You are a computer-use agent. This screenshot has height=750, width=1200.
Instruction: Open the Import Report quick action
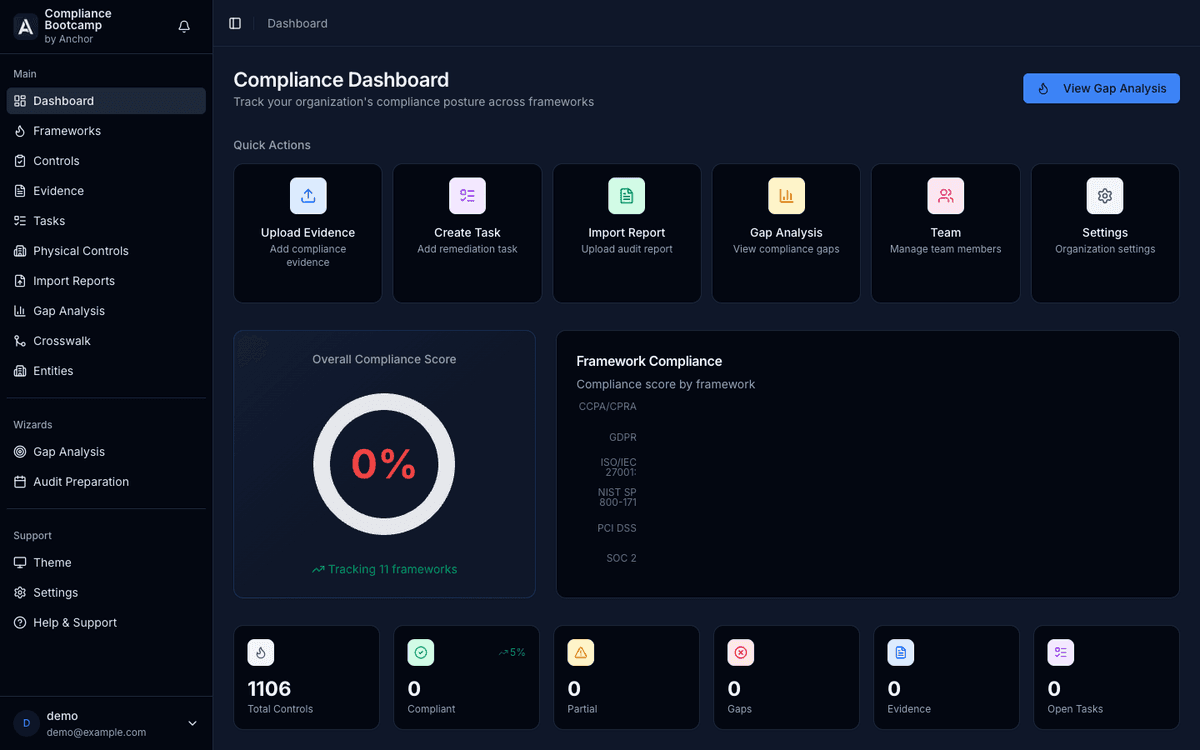point(627,233)
